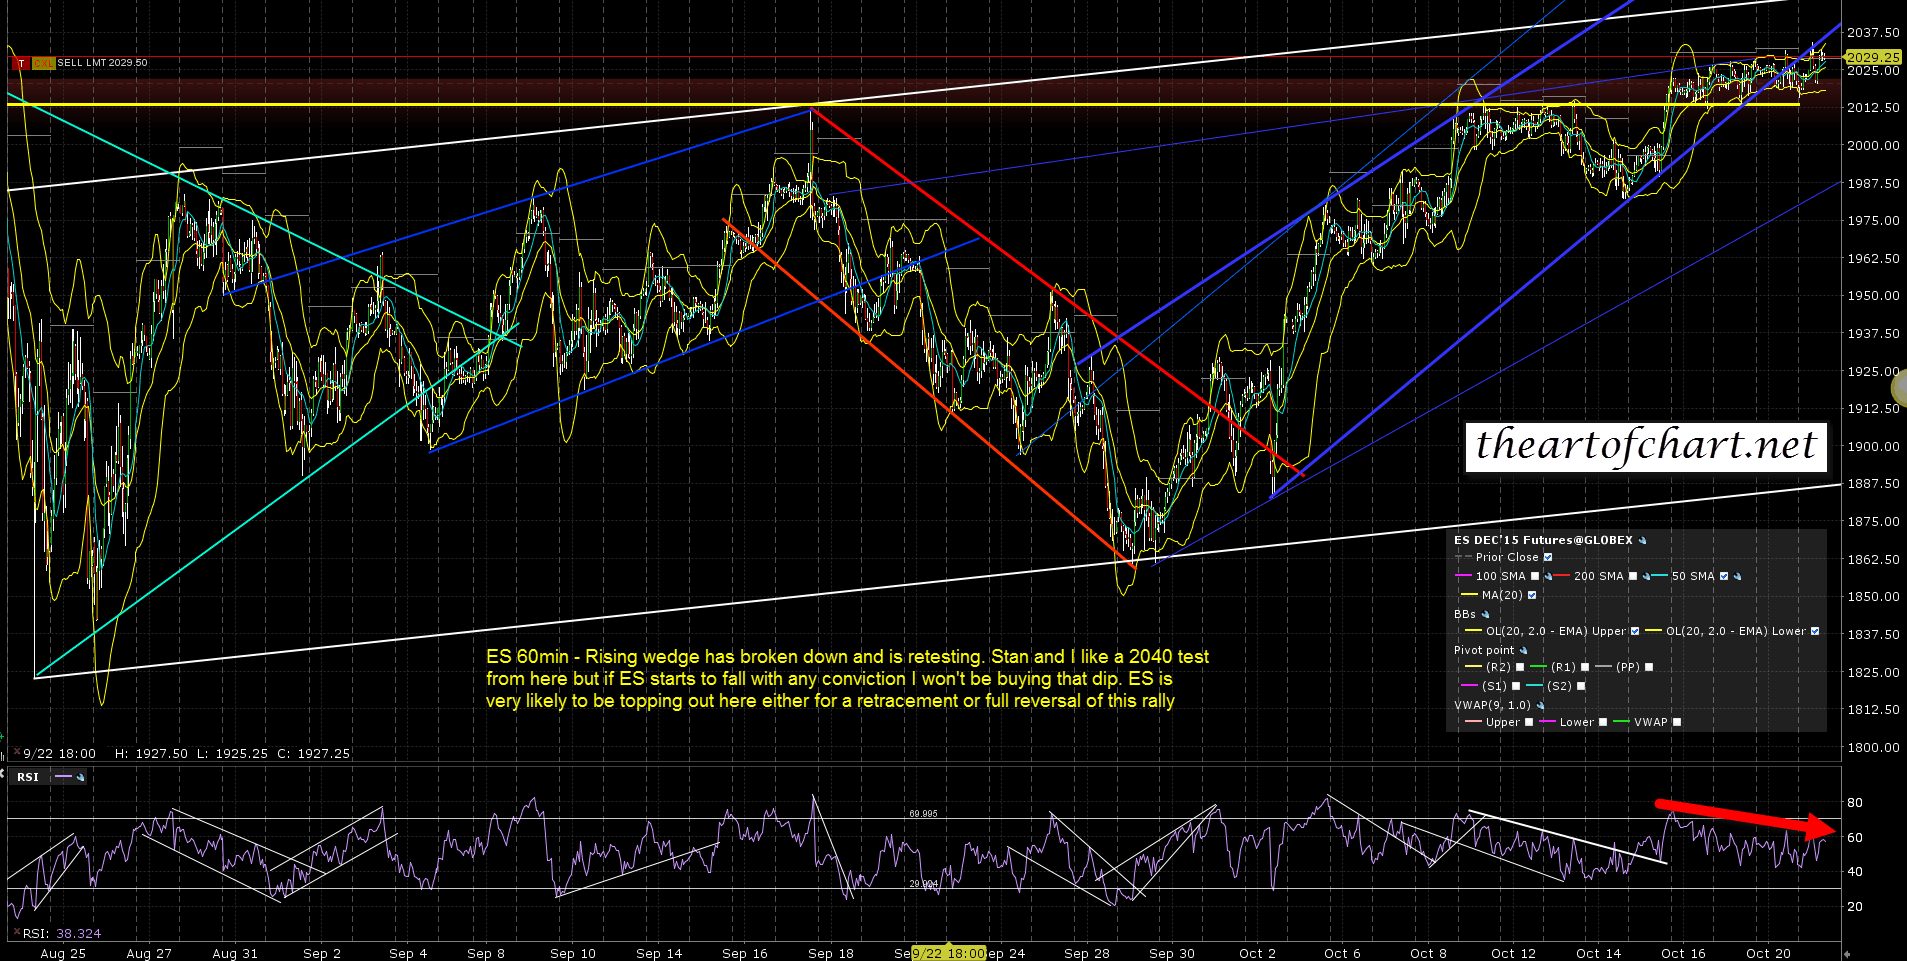Click the 2029.25 current price tag

(x=1872, y=58)
